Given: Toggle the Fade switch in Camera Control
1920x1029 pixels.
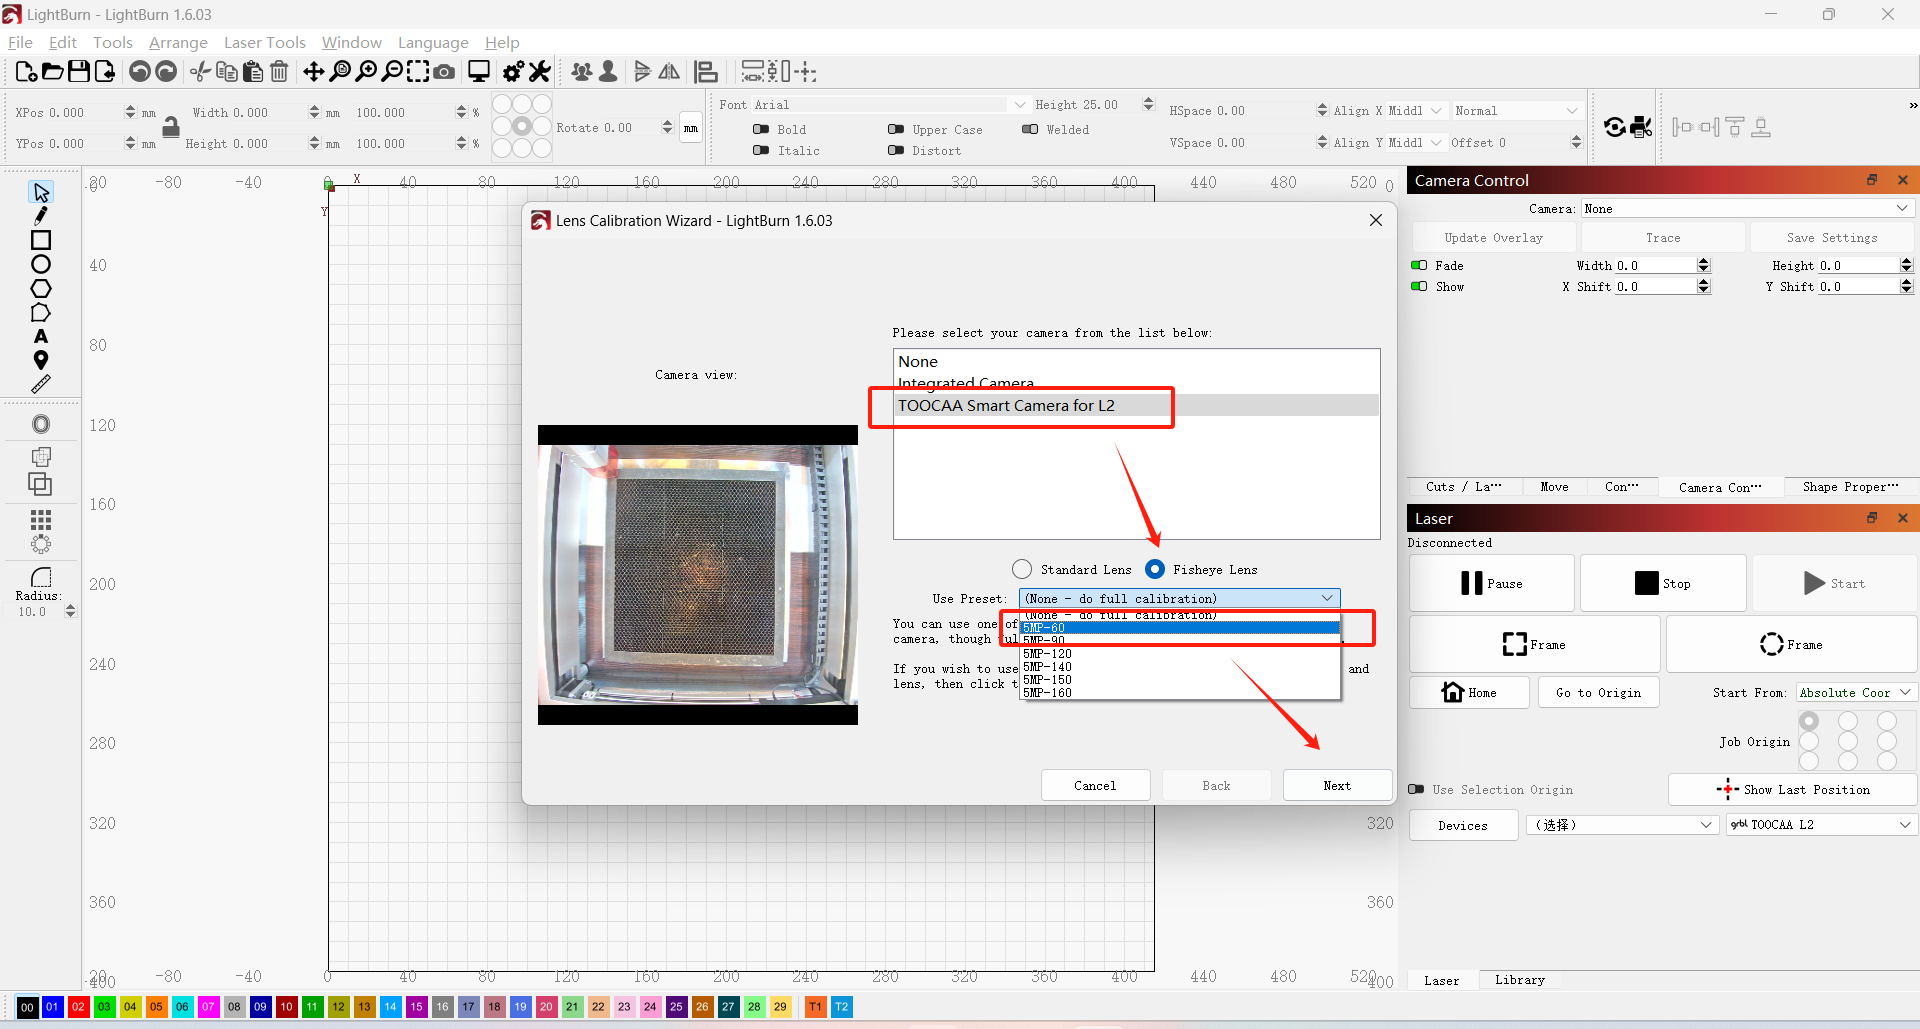Looking at the screenshot, I should pyautogui.click(x=1419, y=265).
